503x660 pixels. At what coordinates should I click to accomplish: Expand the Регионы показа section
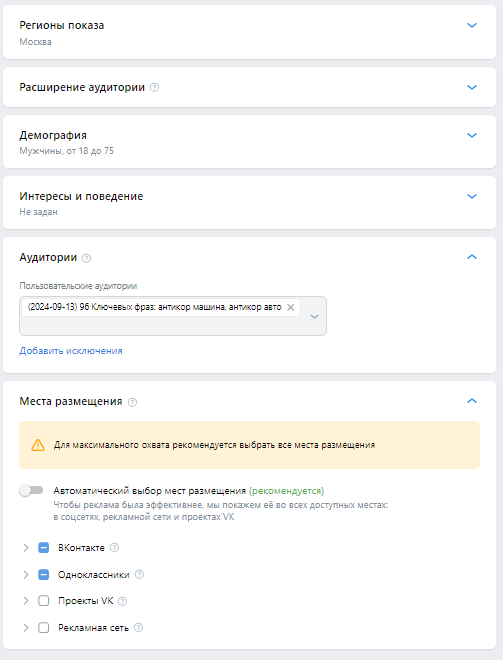(x=472, y=25)
